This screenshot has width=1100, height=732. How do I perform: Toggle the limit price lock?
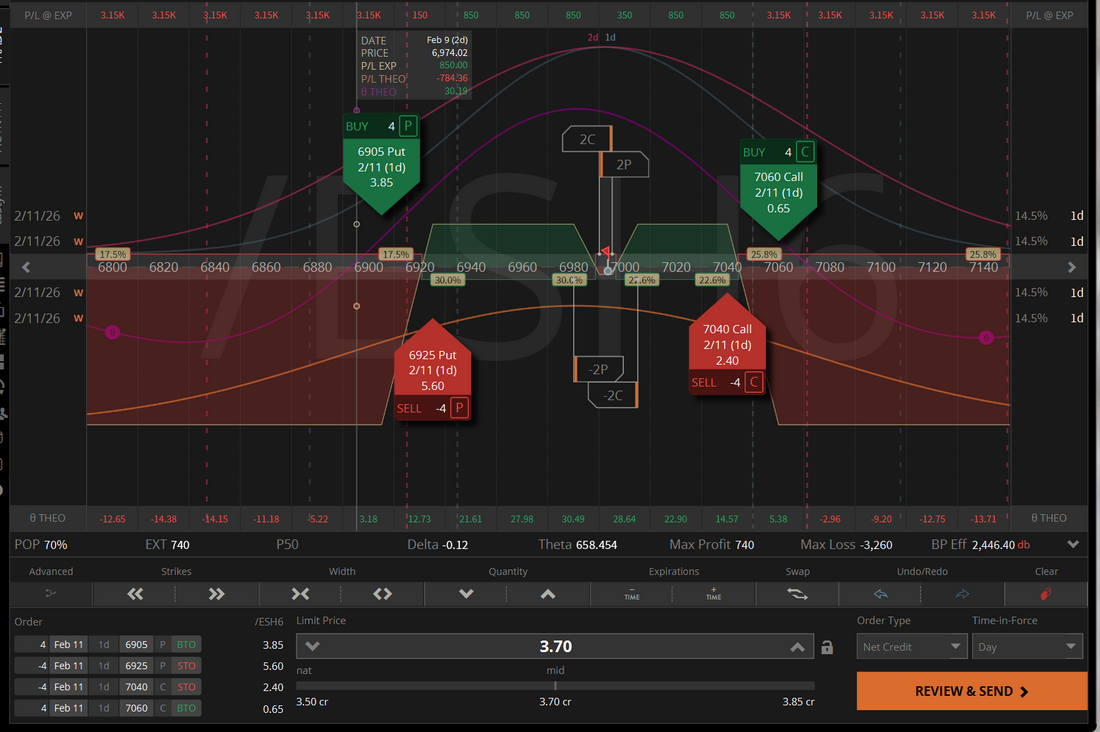(x=827, y=648)
